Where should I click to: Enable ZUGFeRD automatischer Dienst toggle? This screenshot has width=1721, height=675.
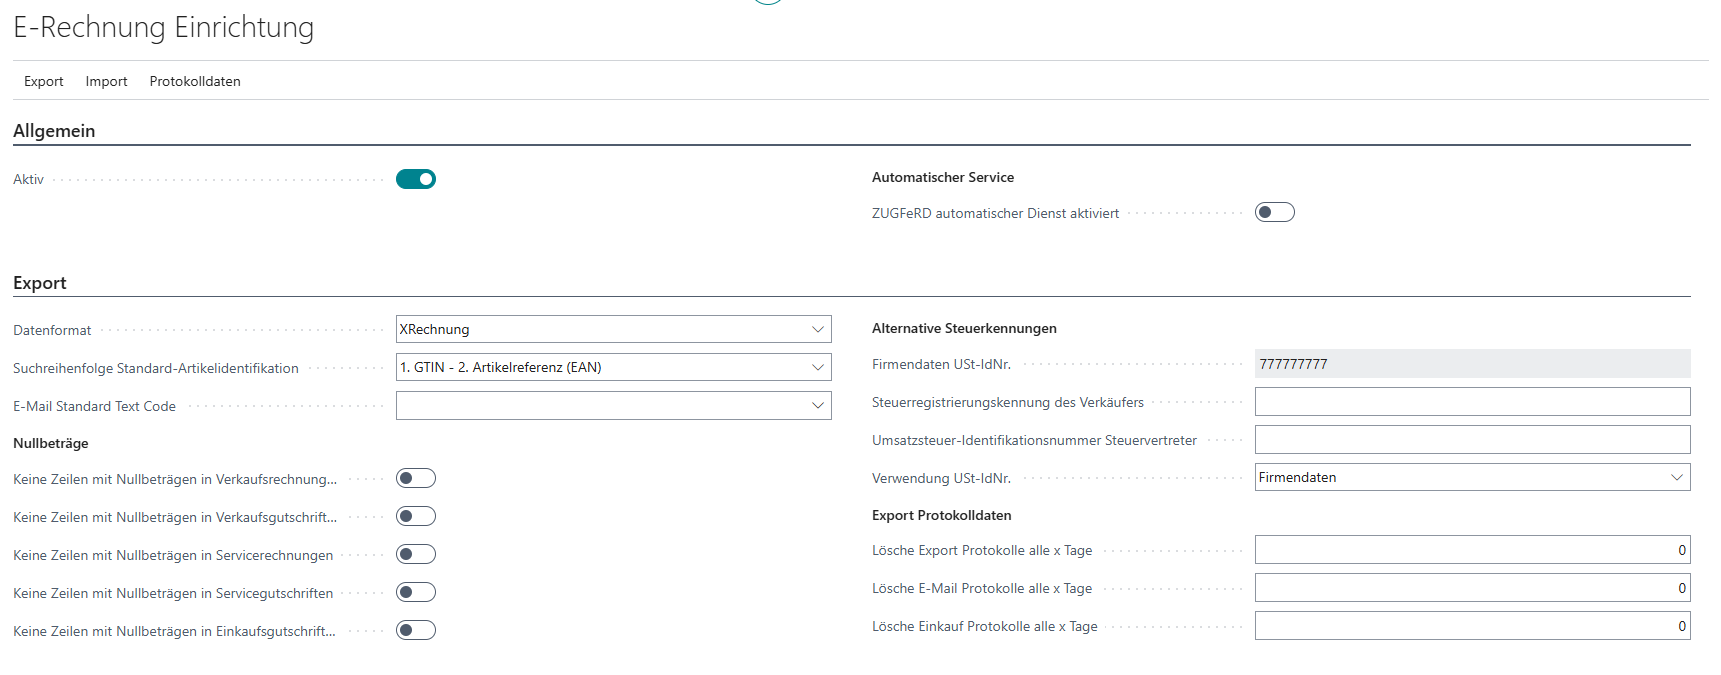click(1274, 212)
